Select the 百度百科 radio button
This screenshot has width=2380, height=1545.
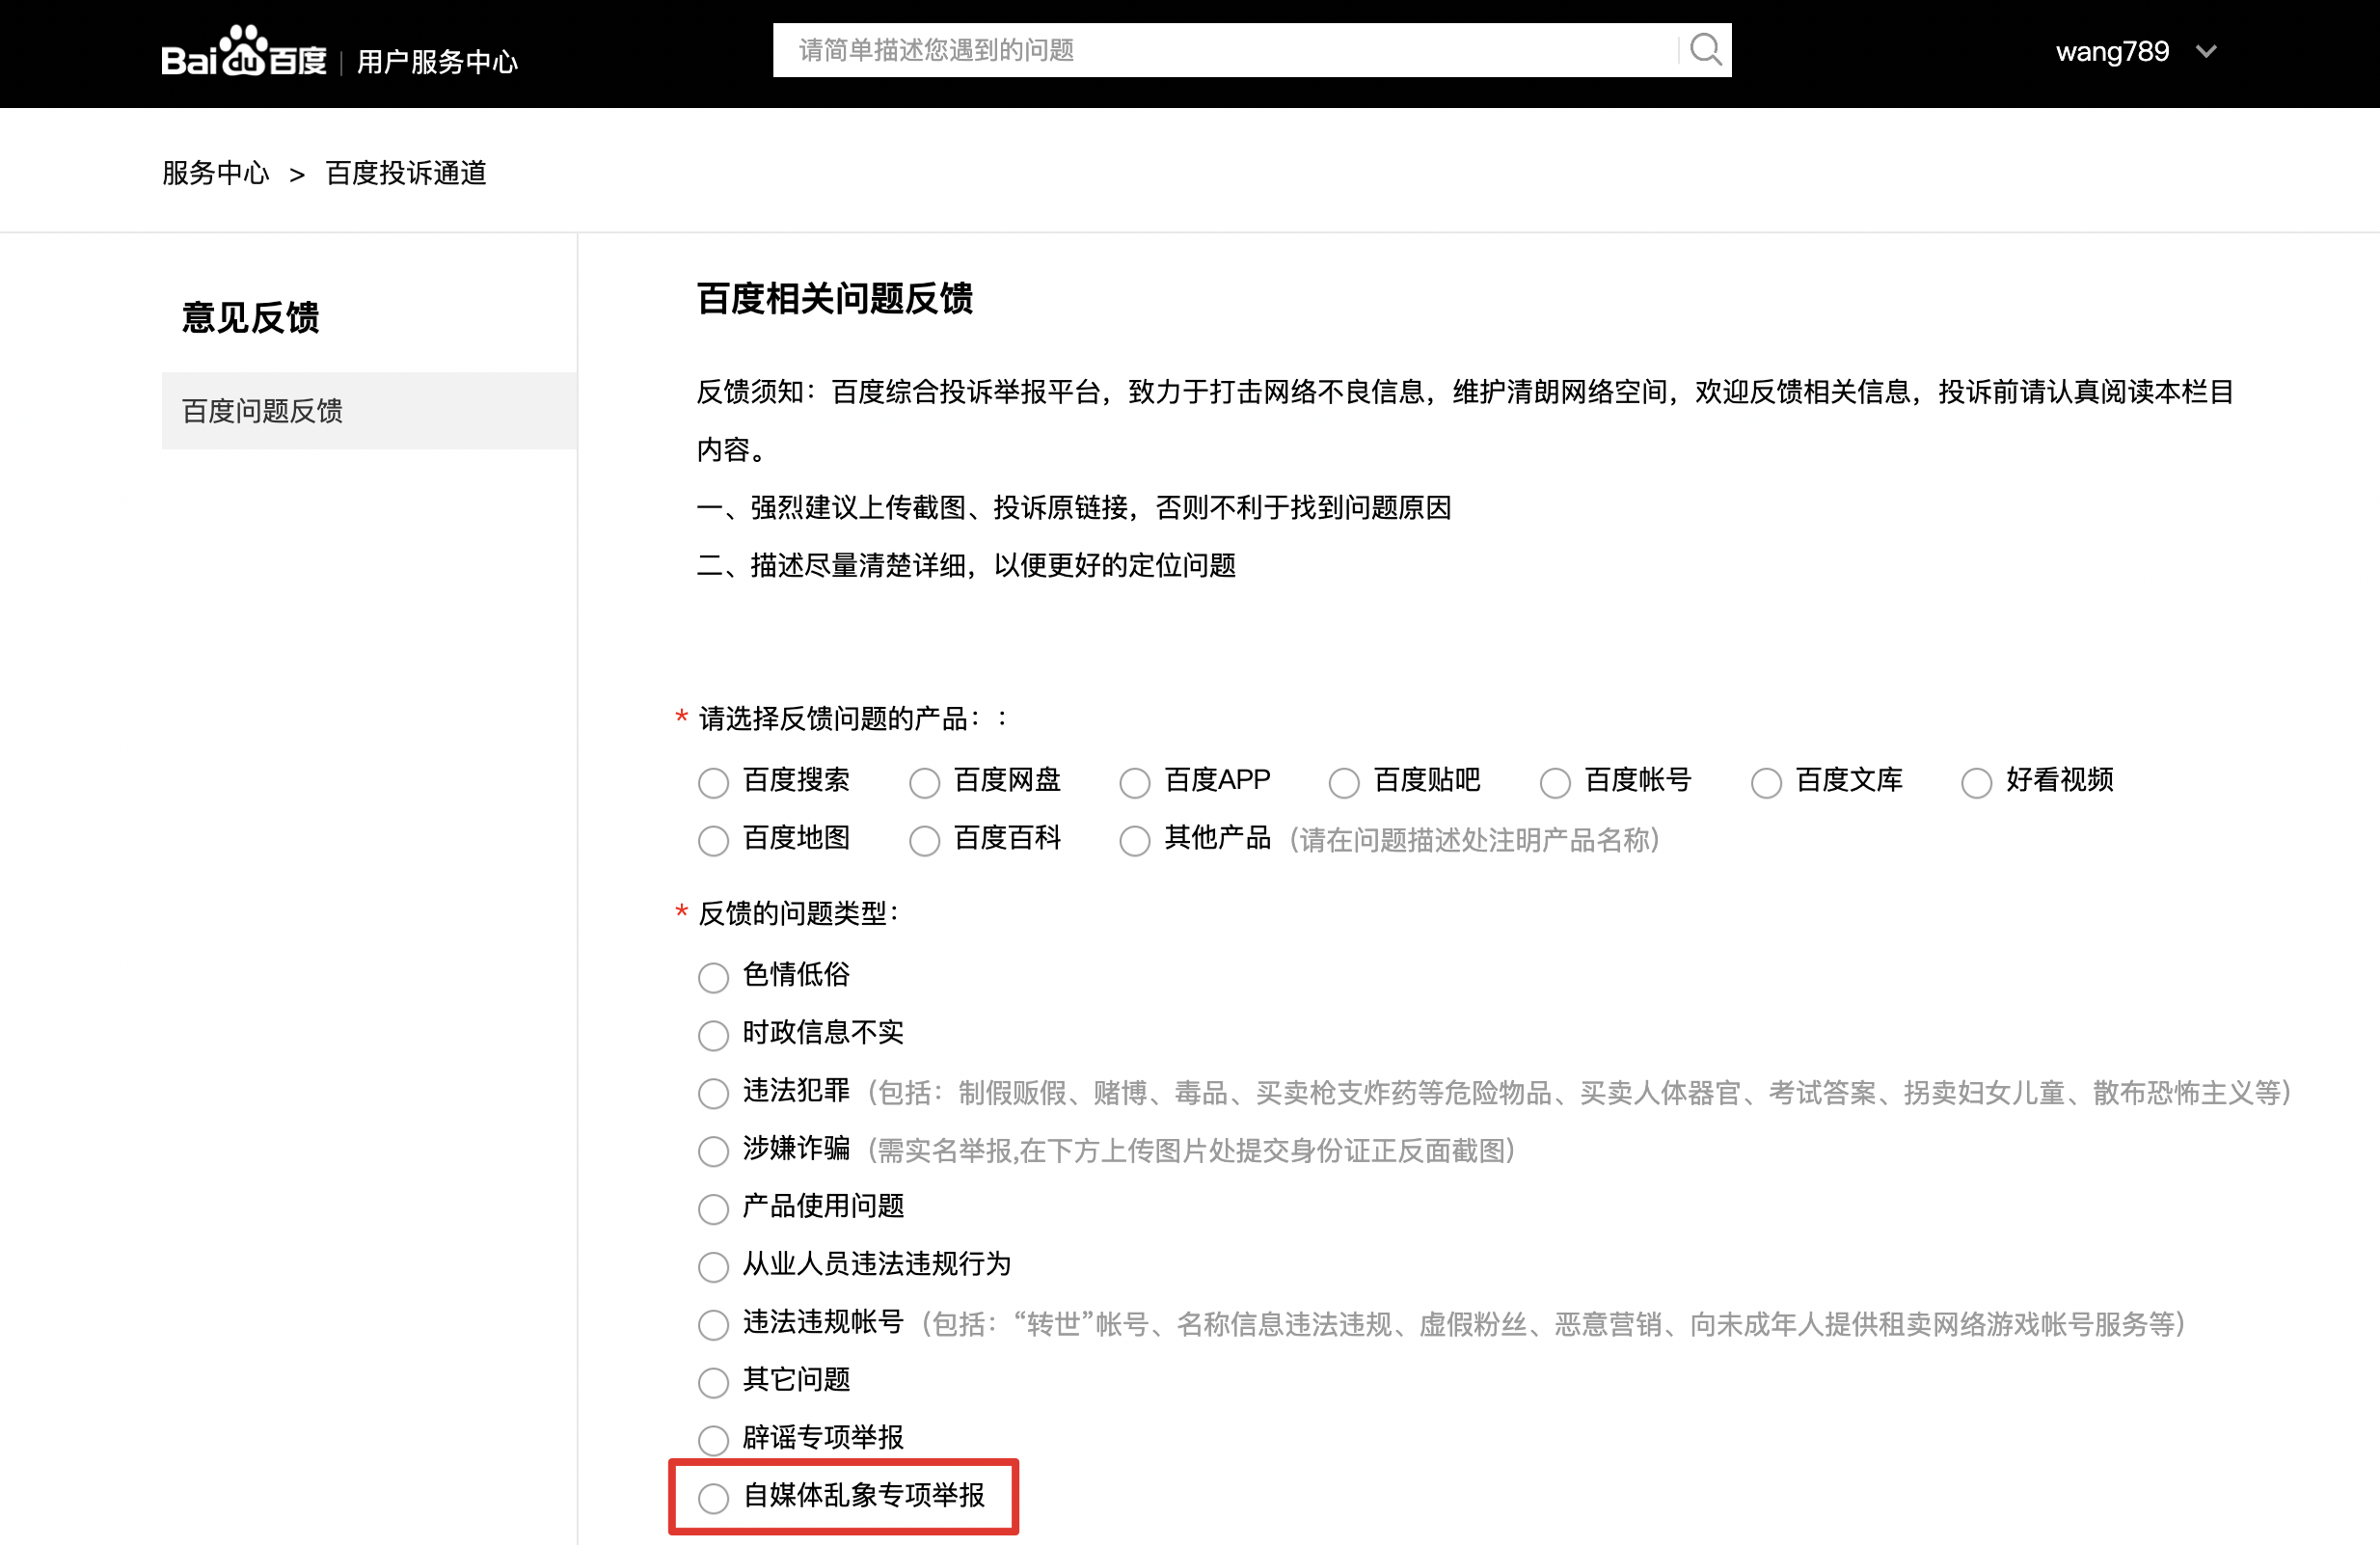(x=924, y=840)
